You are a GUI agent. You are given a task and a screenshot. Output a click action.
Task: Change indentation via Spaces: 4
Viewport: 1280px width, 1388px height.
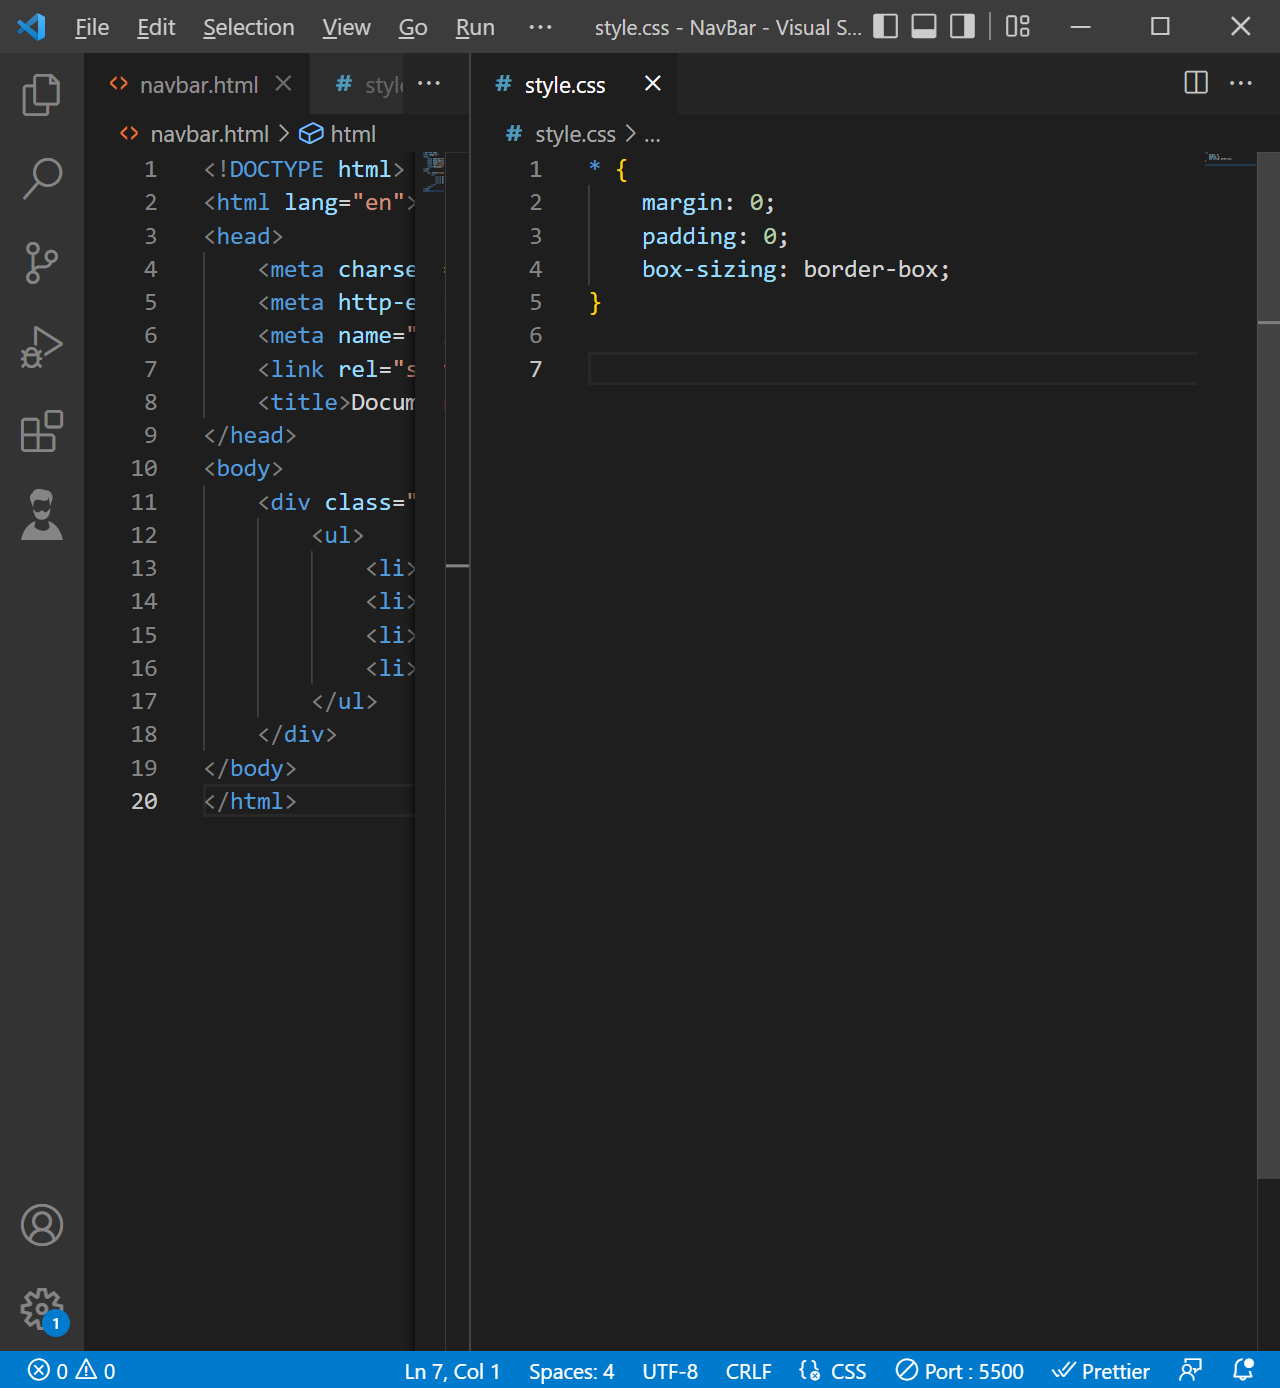571,1371
